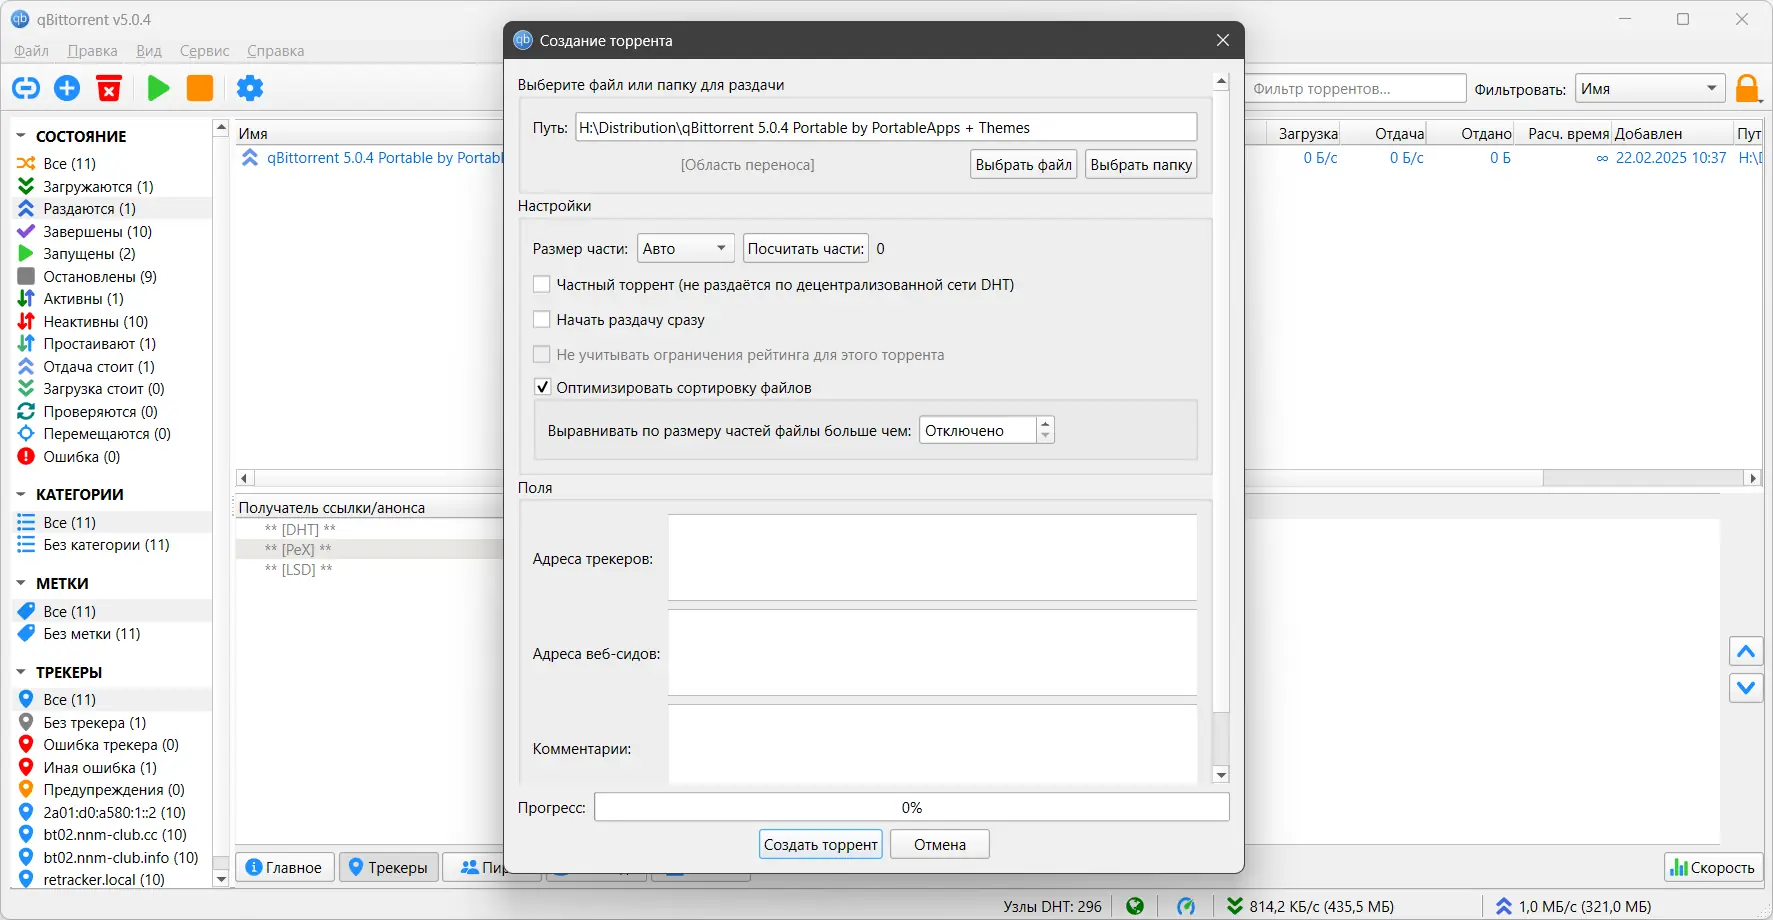Click the red delete torrent icon
1773x920 pixels.
tap(109, 88)
